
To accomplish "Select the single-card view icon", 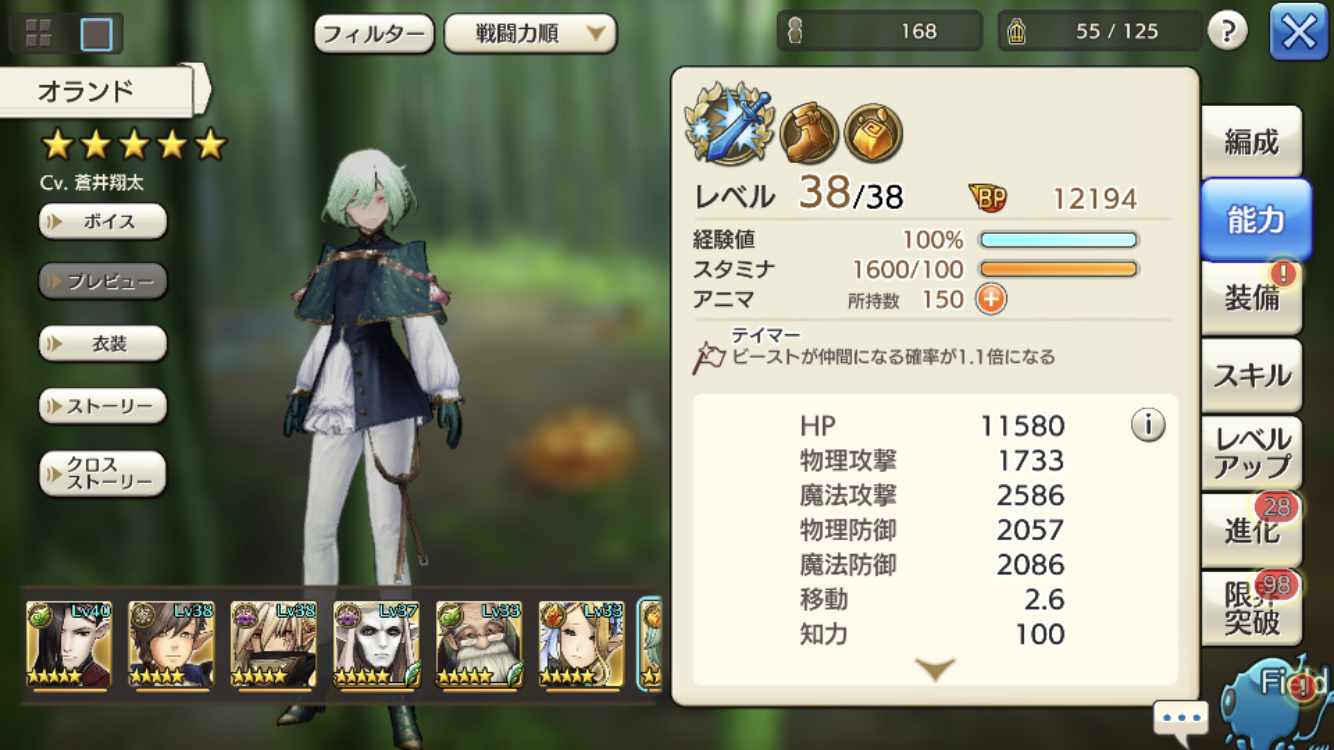I will (x=97, y=34).
